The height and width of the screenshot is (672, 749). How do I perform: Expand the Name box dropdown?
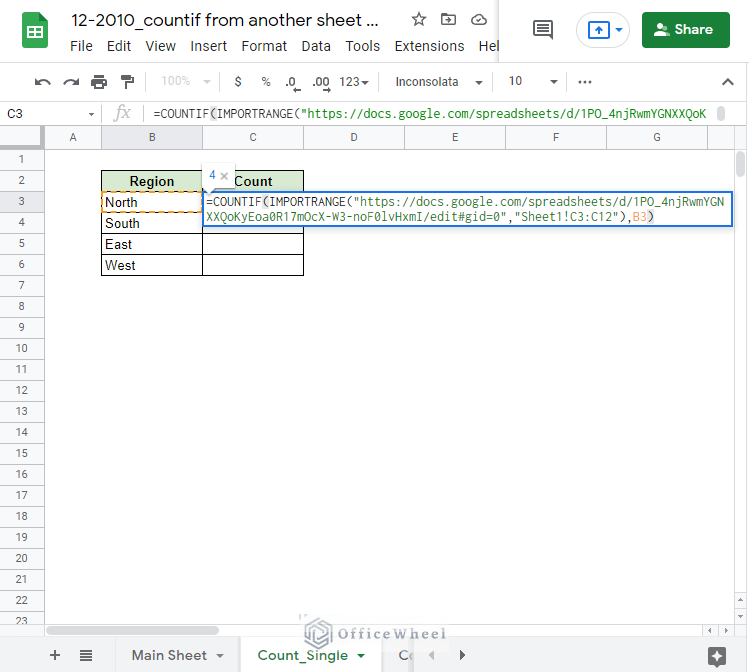tap(91, 114)
